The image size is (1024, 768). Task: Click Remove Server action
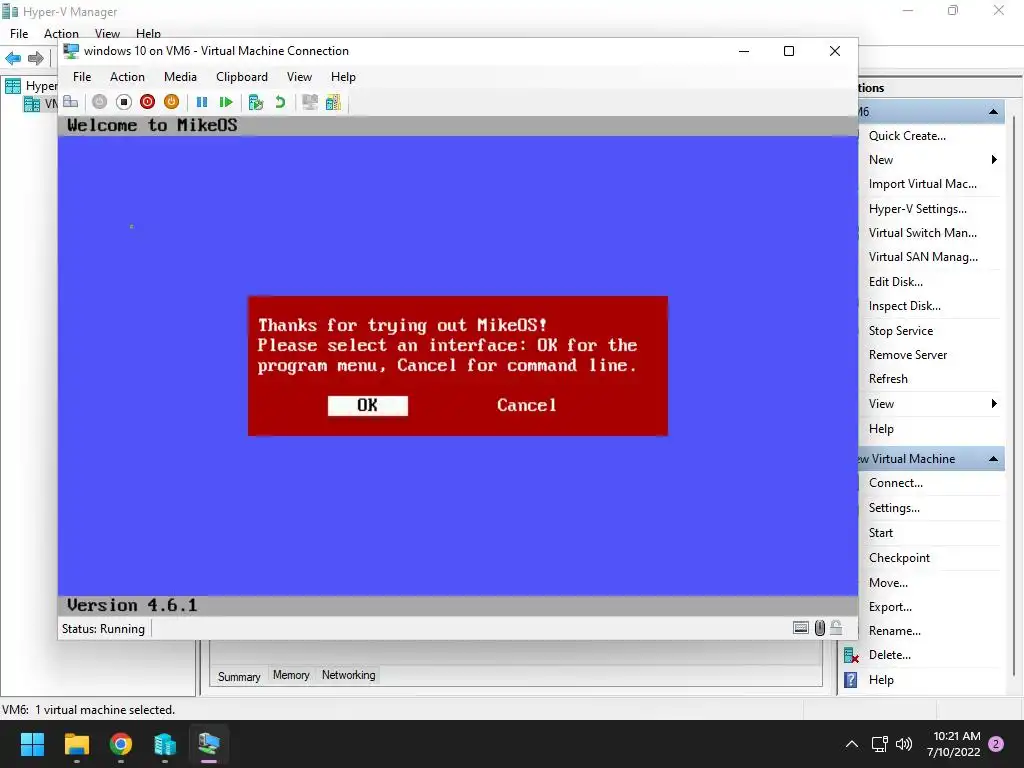coord(908,355)
